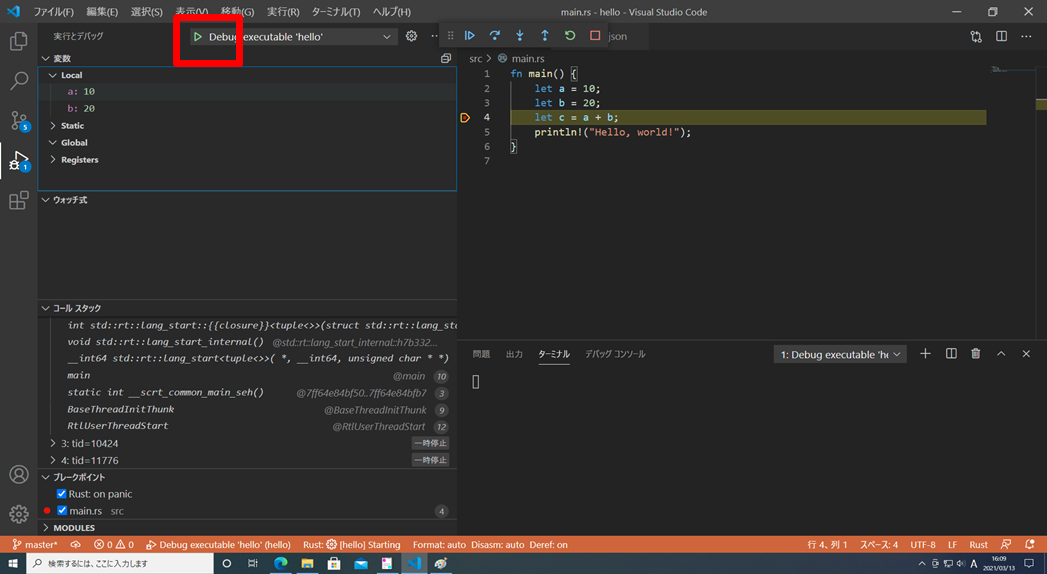Image resolution: width=1047 pixels, height=574 pixels.
Task: Open the ファイル(F) menu
Action: point(53,12)
